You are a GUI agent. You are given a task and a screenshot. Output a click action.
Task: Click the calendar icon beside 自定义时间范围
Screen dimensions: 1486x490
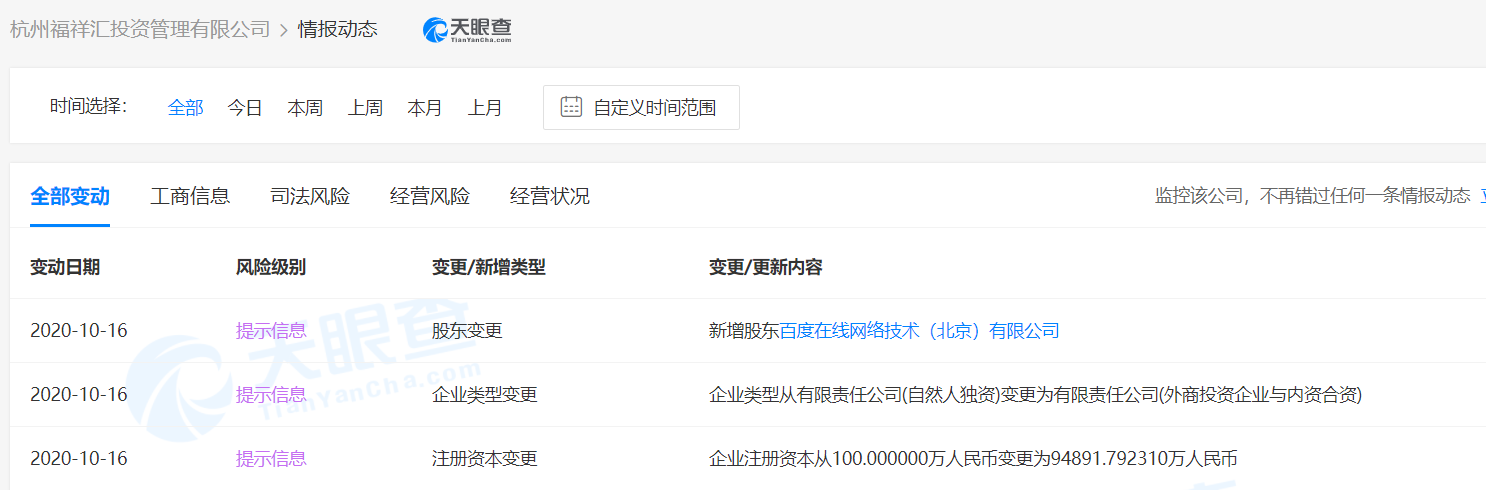point(571,108)
